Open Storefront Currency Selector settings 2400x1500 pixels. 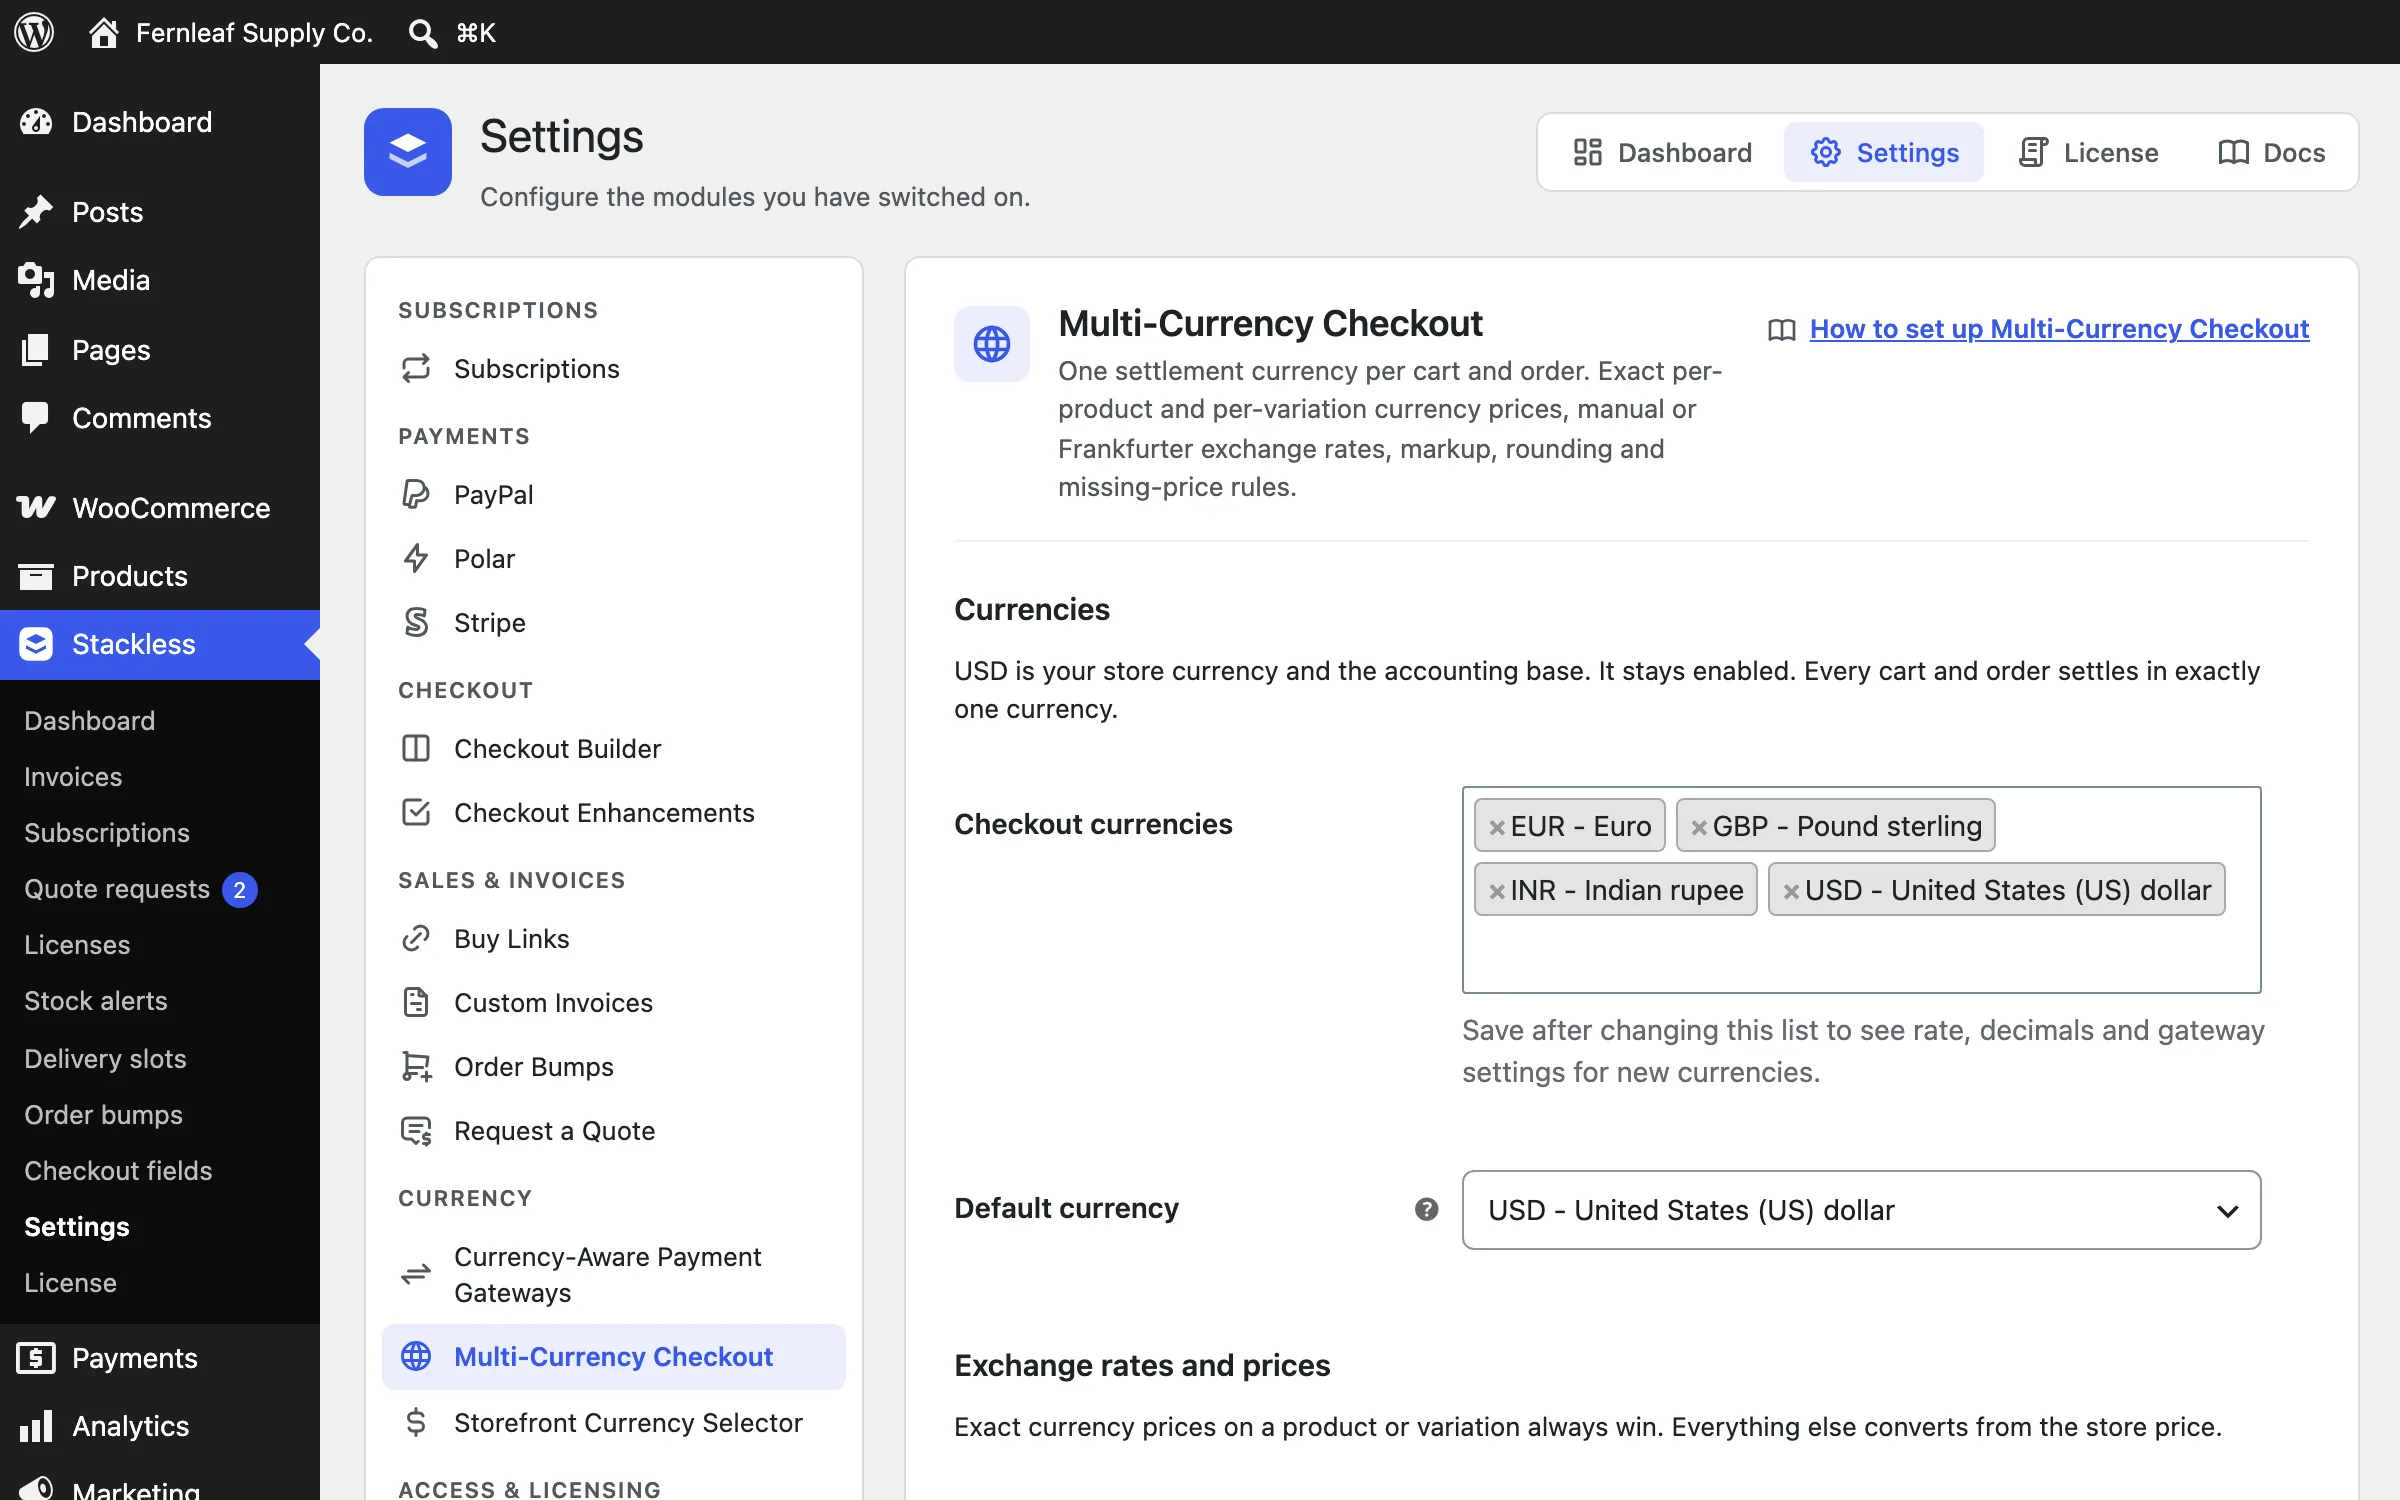(x=613, y=1422)
